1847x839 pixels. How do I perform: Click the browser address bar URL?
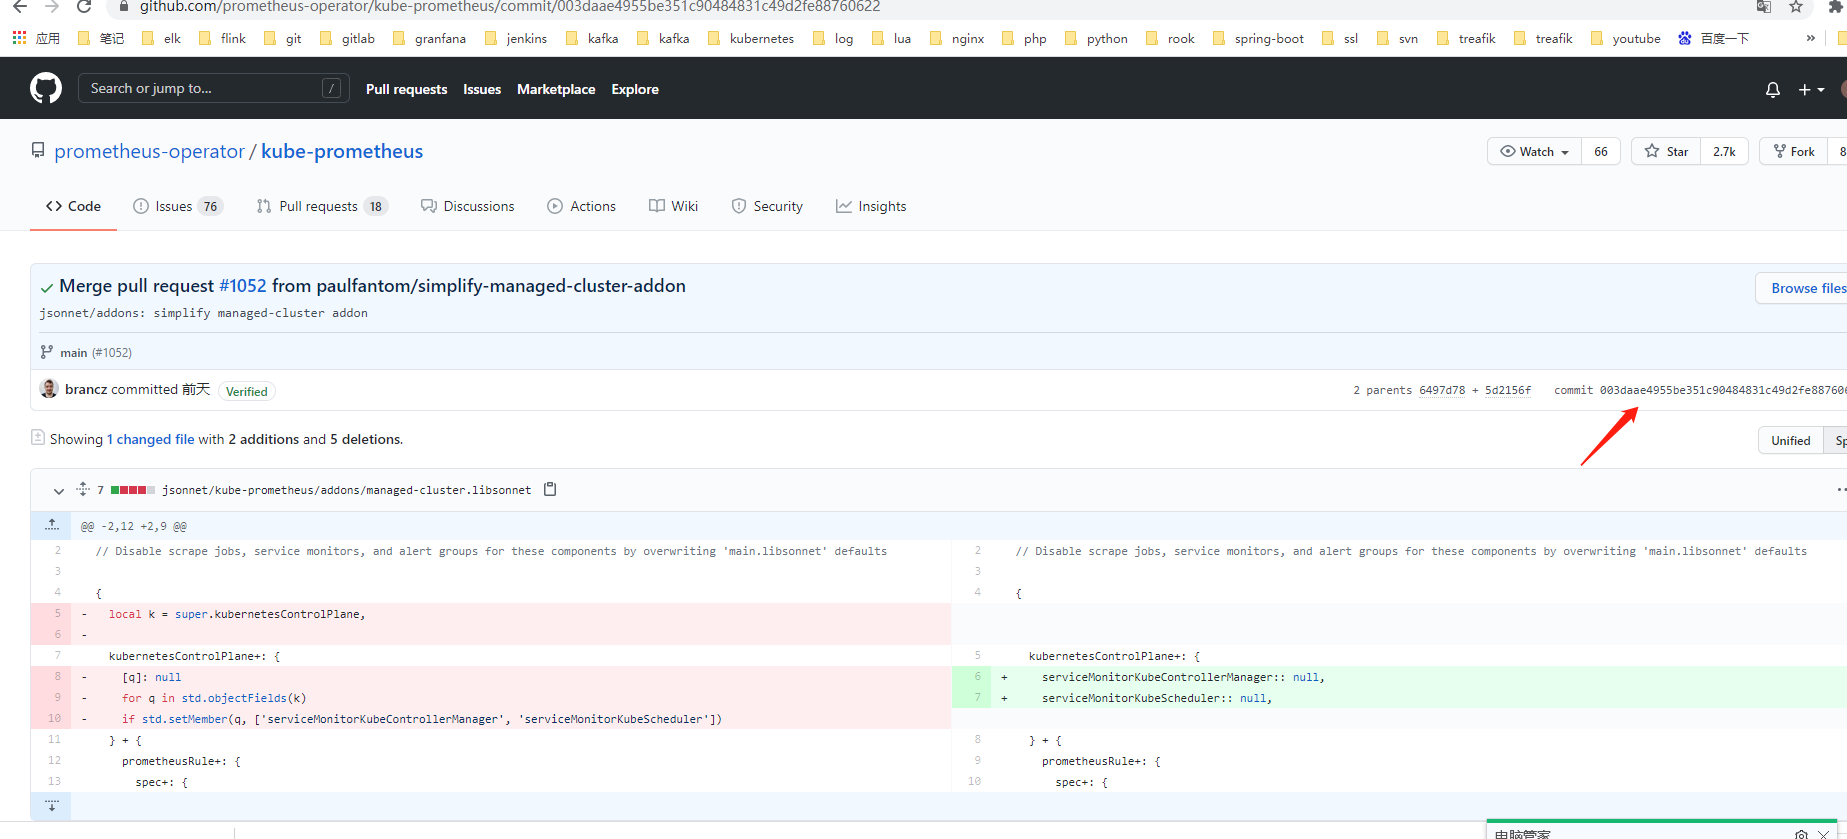(510, 6)
